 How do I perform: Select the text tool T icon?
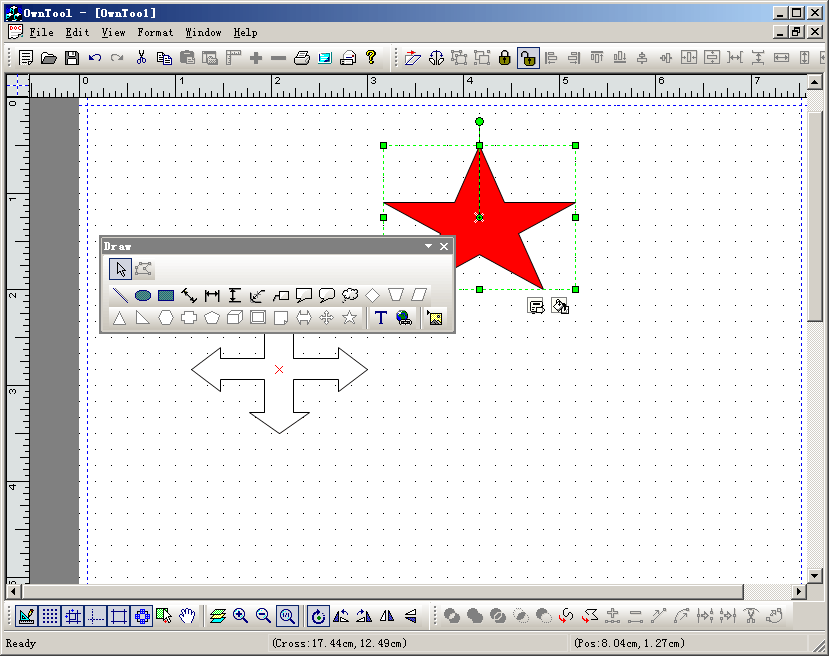click(x=381, y=318)
